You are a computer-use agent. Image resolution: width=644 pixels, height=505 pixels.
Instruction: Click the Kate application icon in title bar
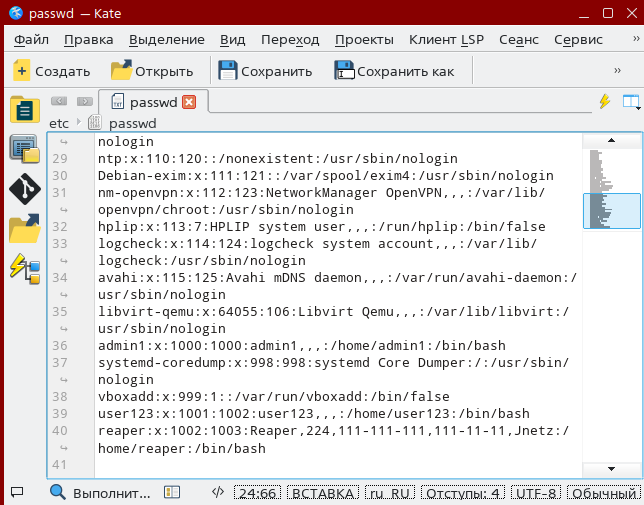[x=16, y=13]
